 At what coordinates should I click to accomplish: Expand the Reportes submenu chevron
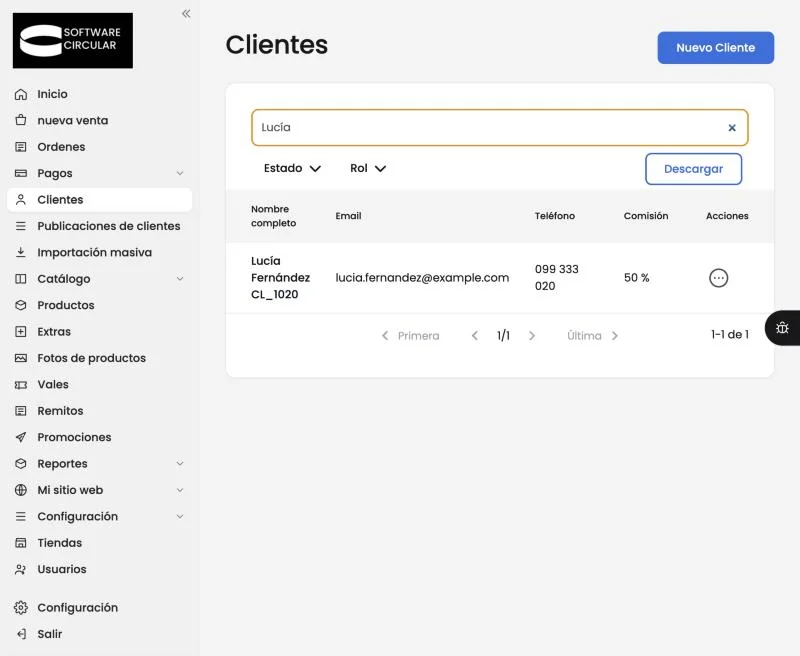pos(180,464)
